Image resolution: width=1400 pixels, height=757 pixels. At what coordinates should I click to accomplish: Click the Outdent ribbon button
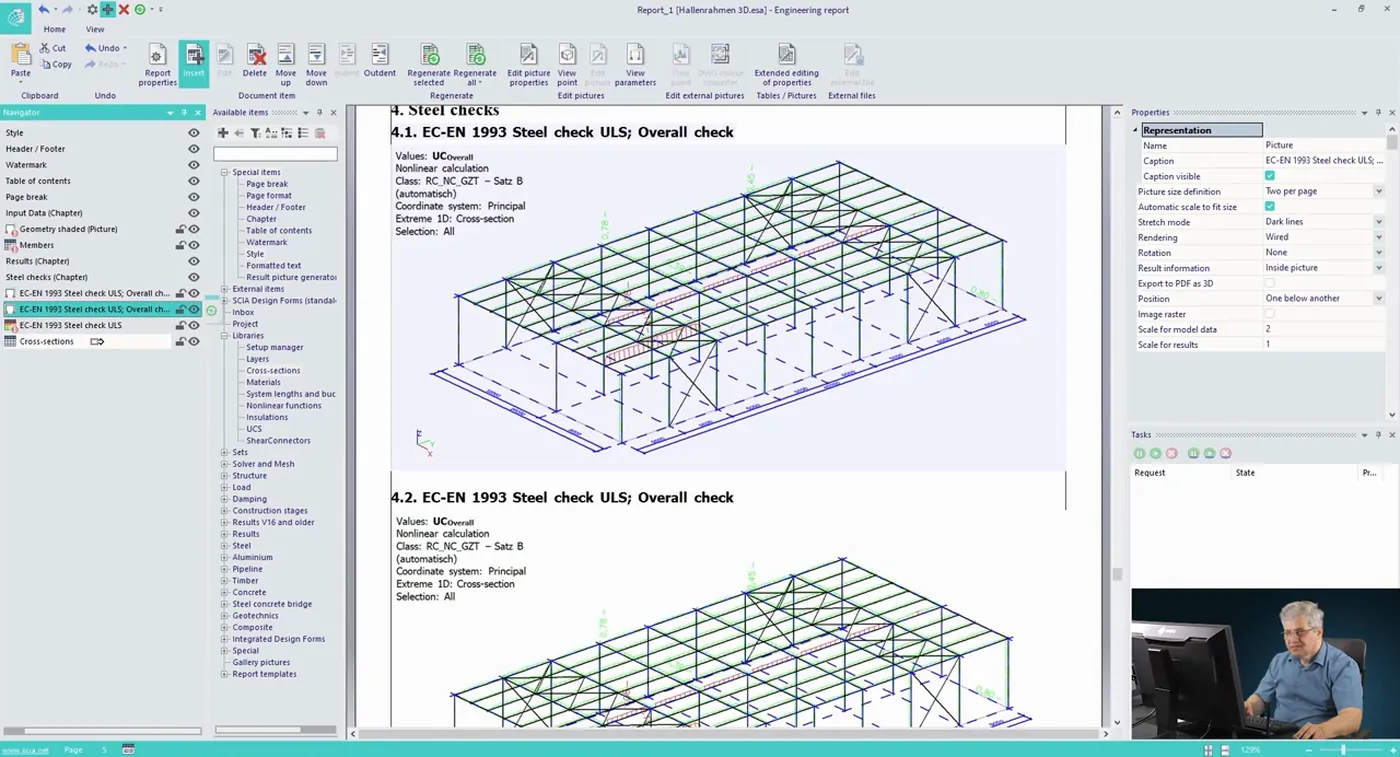click(x=380, y=62)
